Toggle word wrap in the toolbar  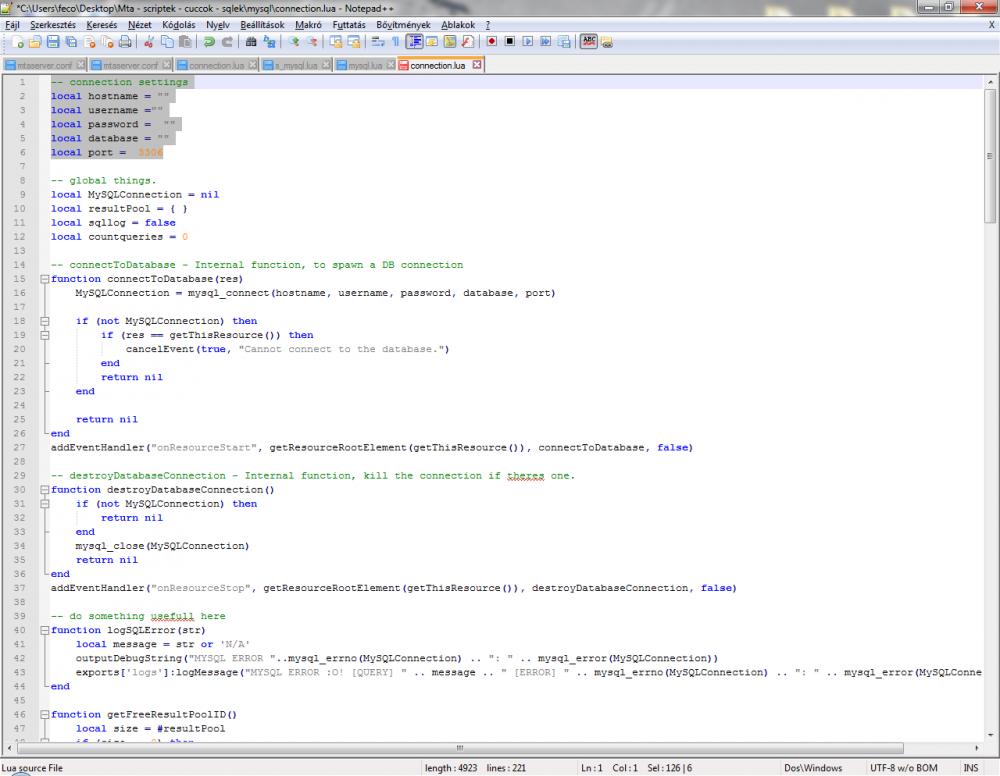coord(378,42)
